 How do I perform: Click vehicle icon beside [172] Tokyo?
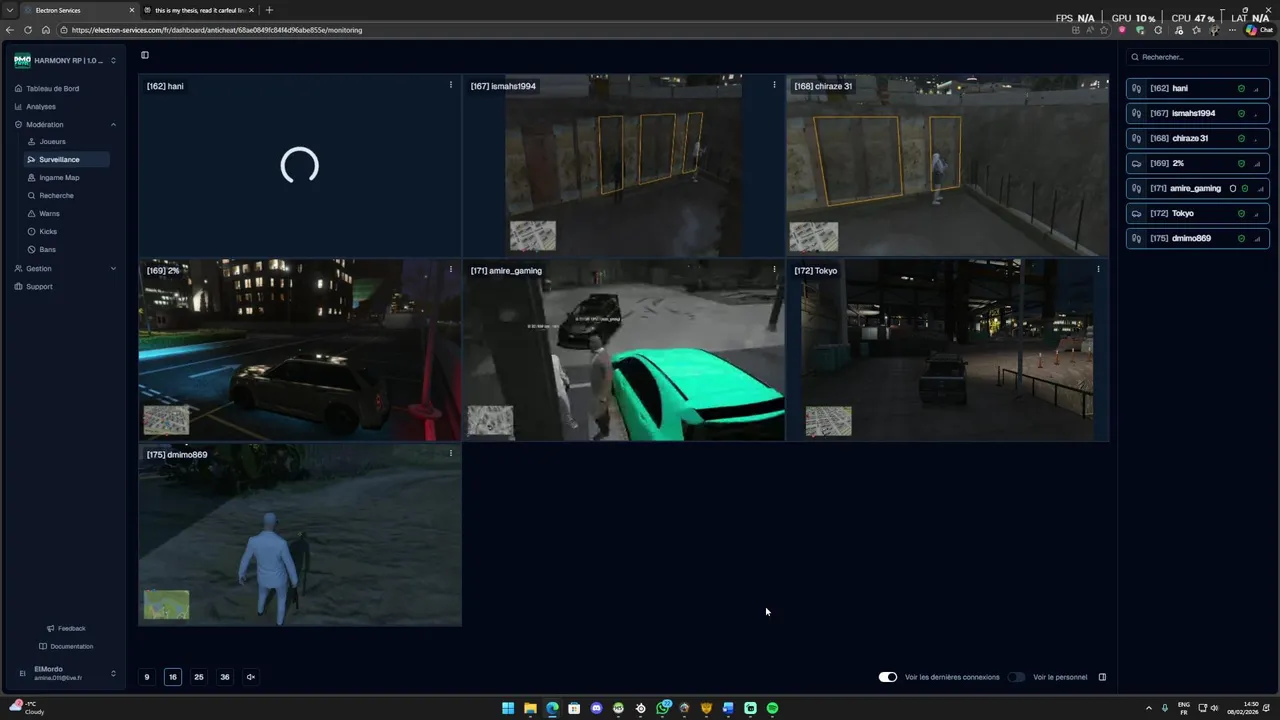(x=1137, y=214)
